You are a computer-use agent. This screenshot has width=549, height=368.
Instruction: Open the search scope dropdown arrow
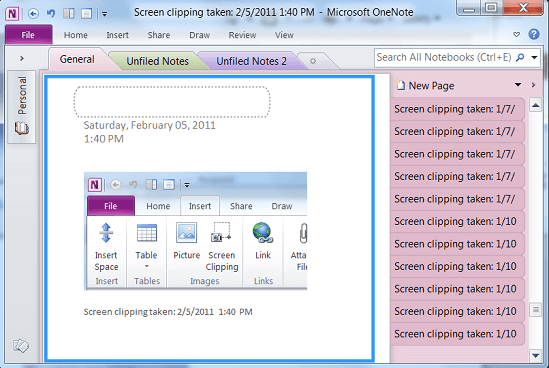[534, 57]
